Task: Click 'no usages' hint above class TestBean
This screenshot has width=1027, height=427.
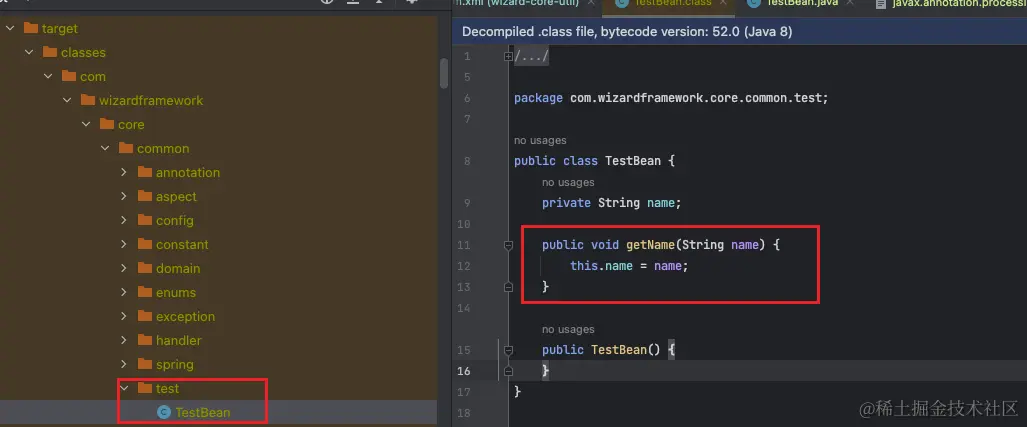Action: point(540,140)
